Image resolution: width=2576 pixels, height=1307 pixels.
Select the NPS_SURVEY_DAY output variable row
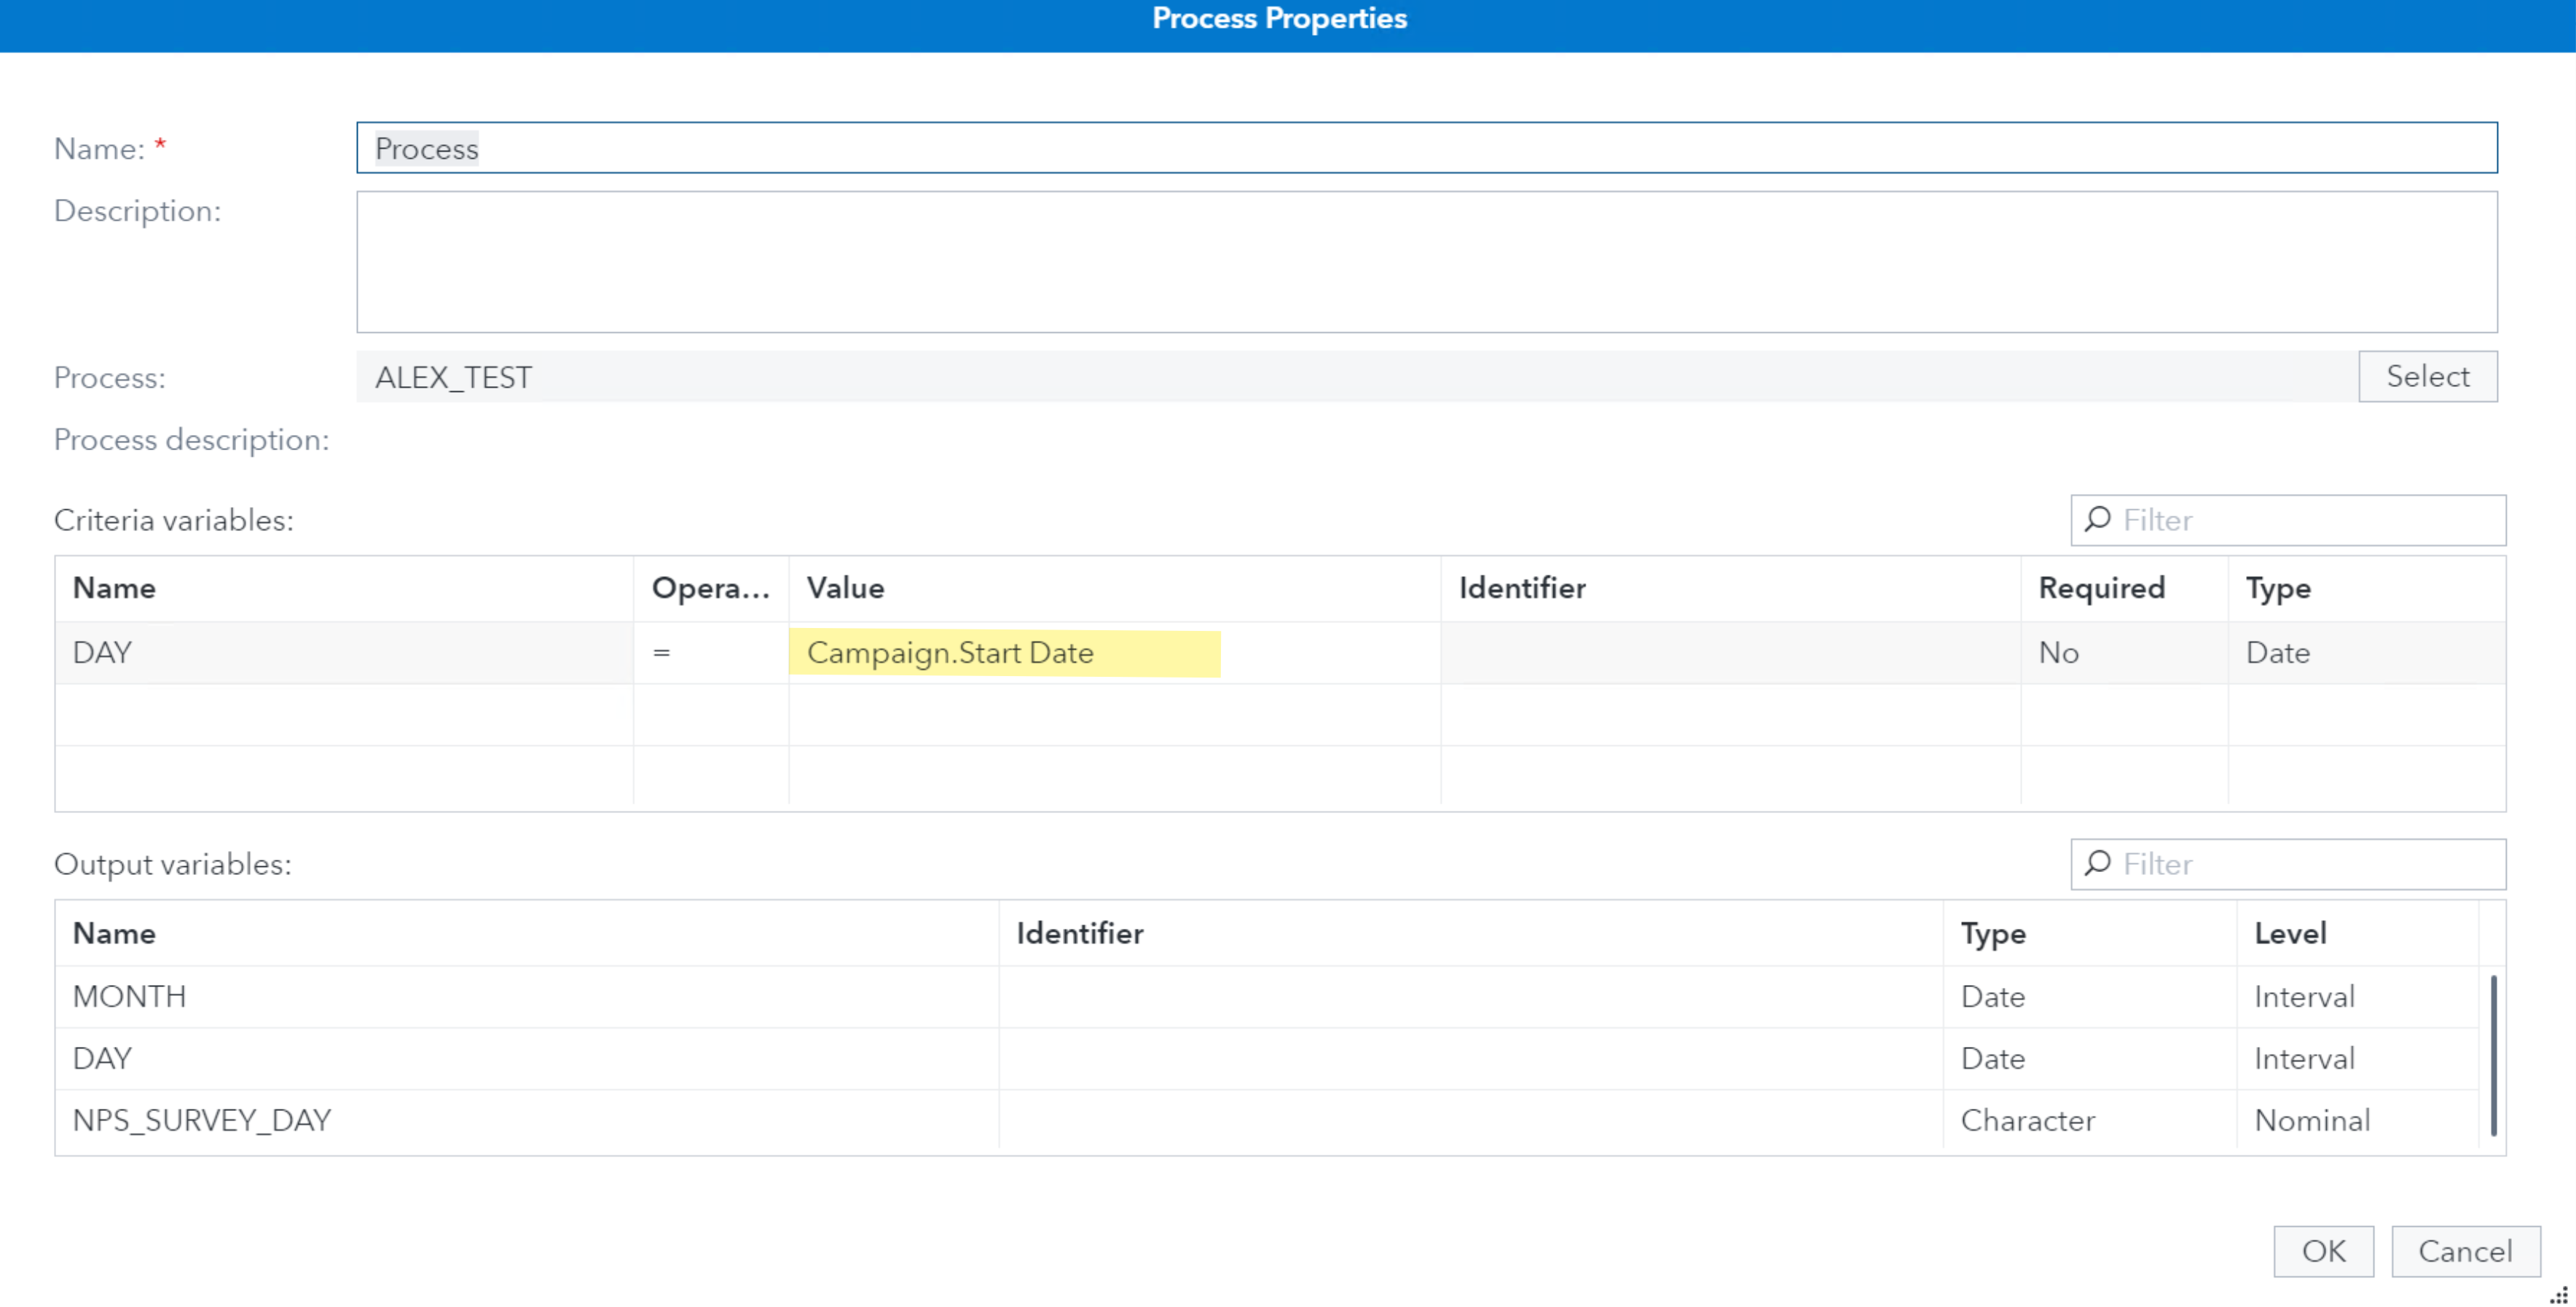click(520, 1120)
